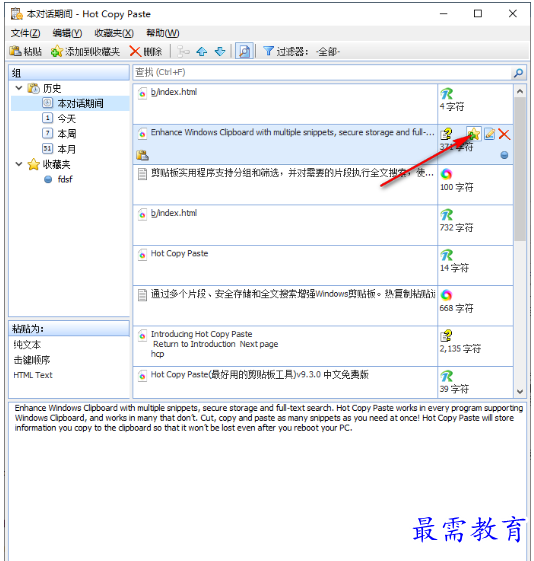Click the edit pencil icon on selected snippet
534x561 pixels.
(x=489, y=134)
